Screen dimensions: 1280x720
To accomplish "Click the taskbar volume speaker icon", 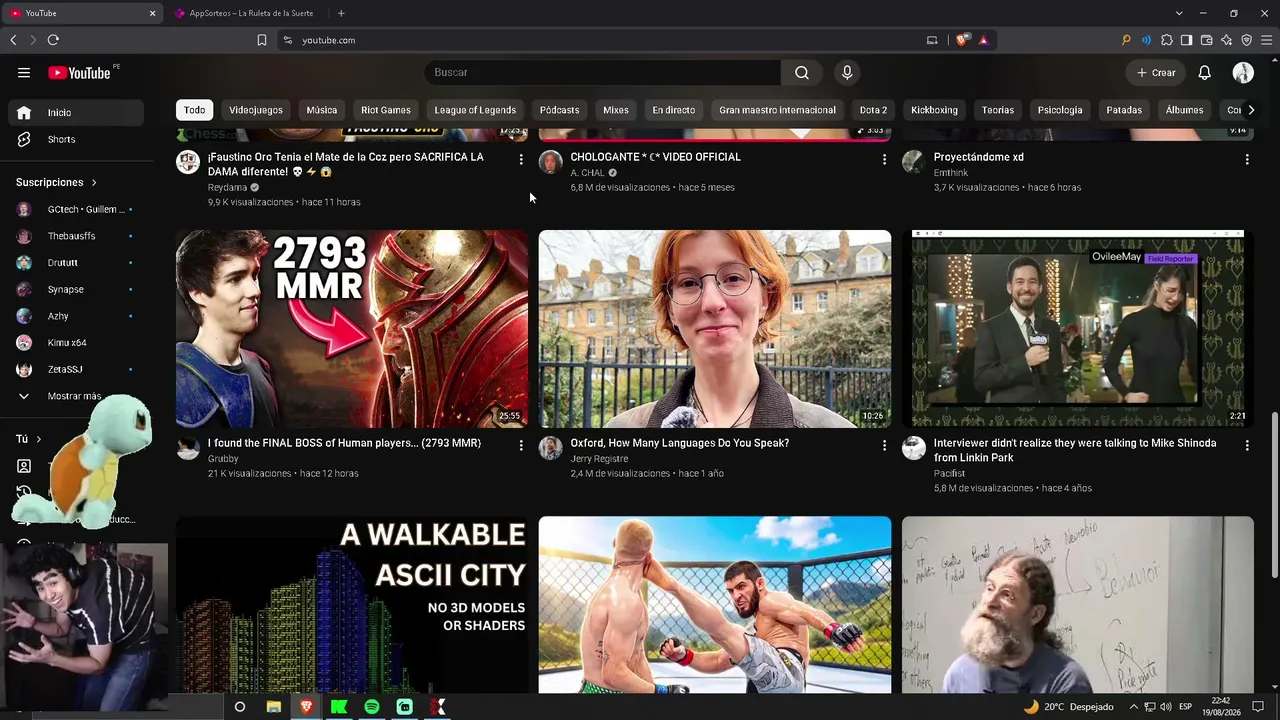I will point(1166,707).
